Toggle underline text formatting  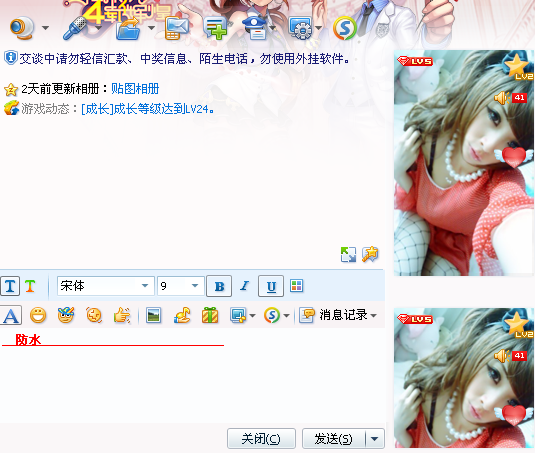tap(271, 286)
